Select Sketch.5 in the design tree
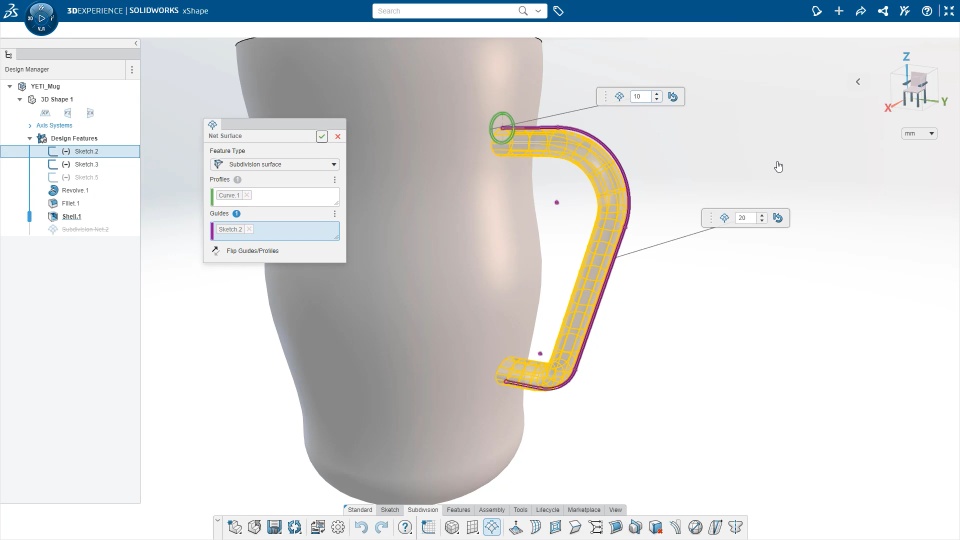The image size is (960, 540). click(86, 178)
